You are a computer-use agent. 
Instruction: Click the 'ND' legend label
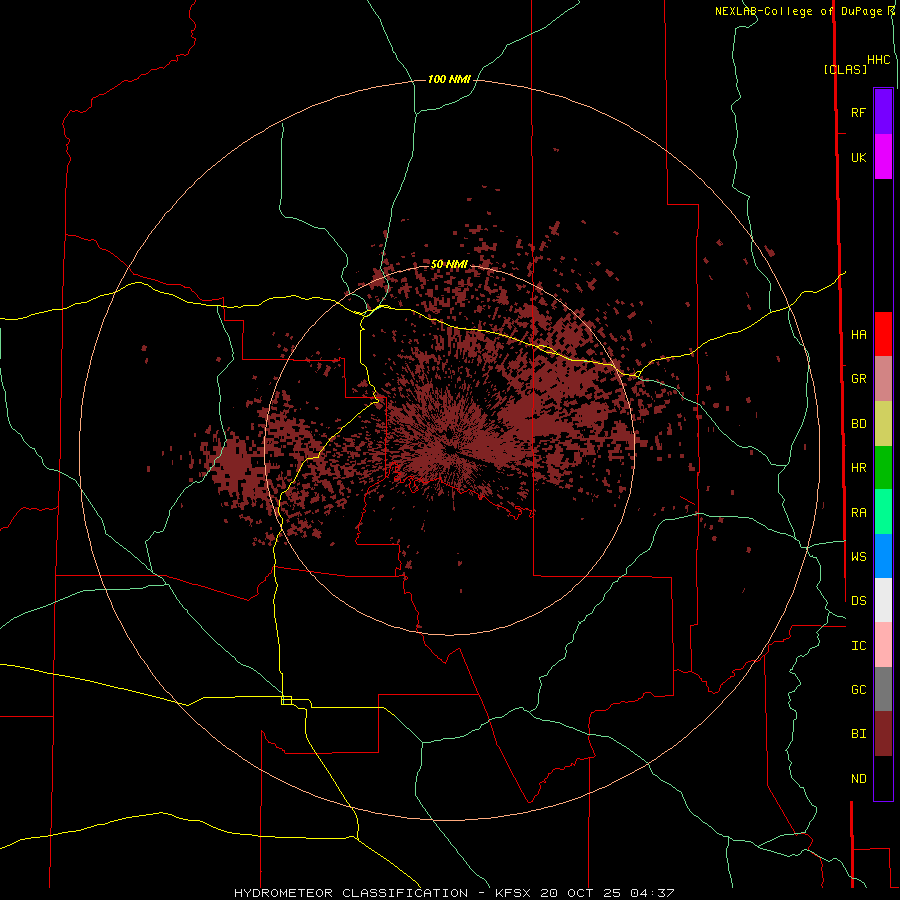858,779
